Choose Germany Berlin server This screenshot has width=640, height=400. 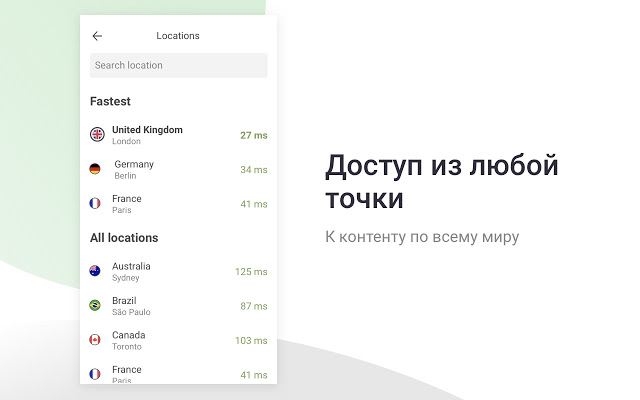179,169
